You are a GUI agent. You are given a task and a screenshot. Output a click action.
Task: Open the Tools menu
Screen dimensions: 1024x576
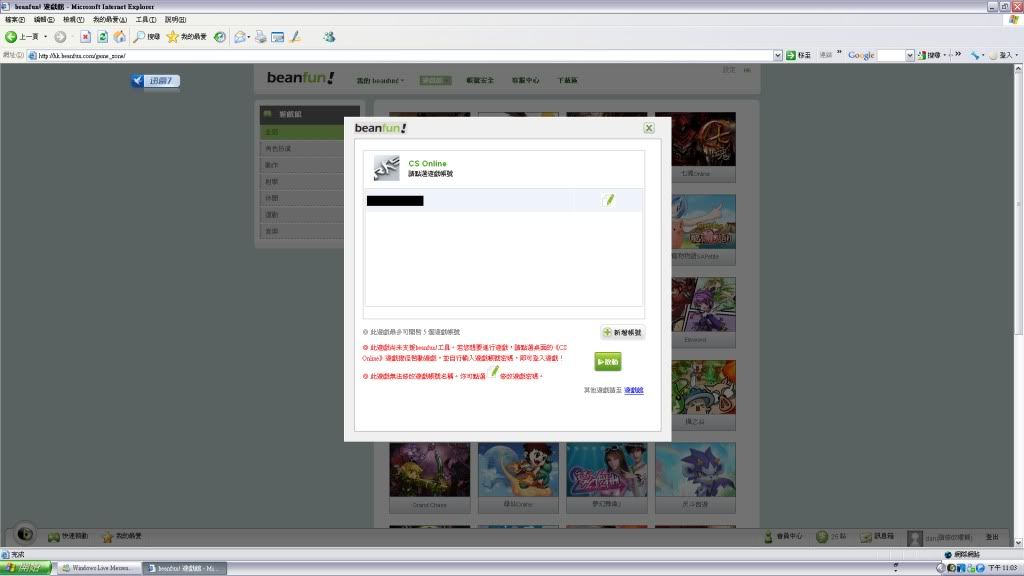pyautogui.click(x=146, y=20)
